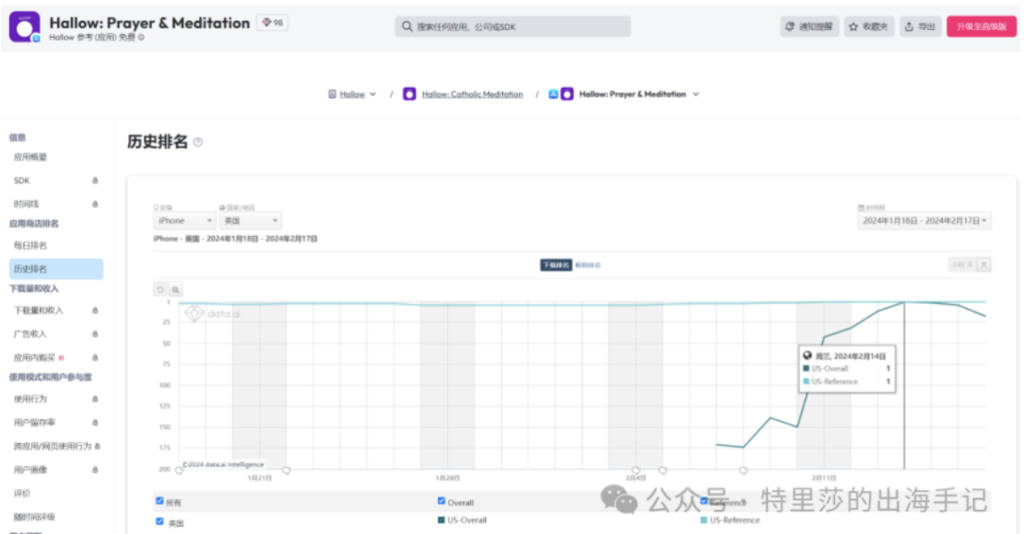Click the lock icon next to 下载量和收入 item

click(x=95, y=310)
